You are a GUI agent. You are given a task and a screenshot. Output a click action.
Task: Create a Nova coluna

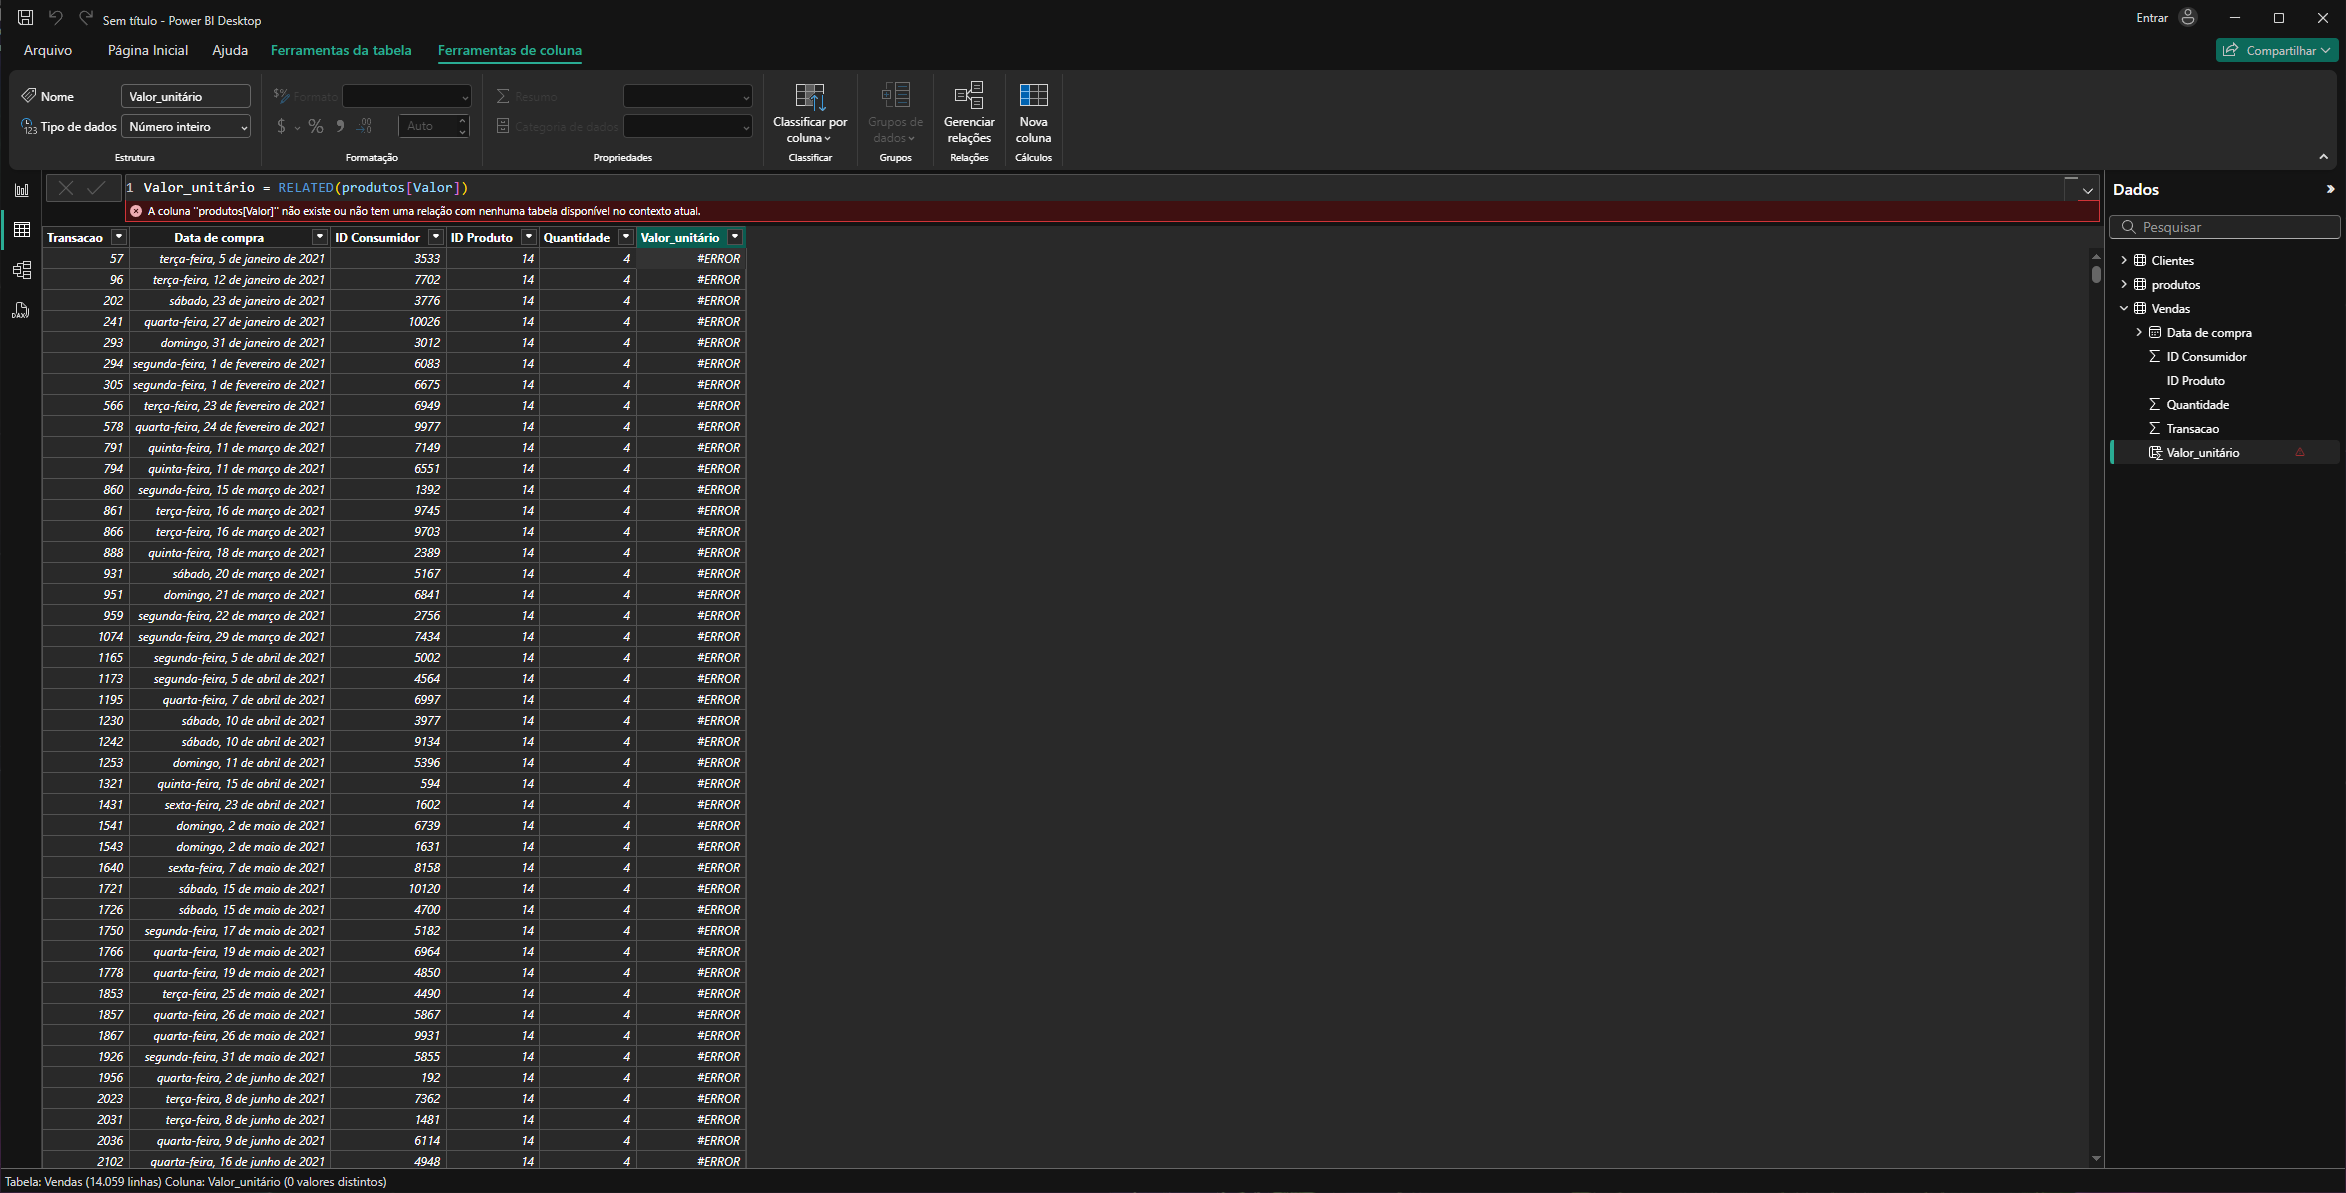coord(1033,113)
